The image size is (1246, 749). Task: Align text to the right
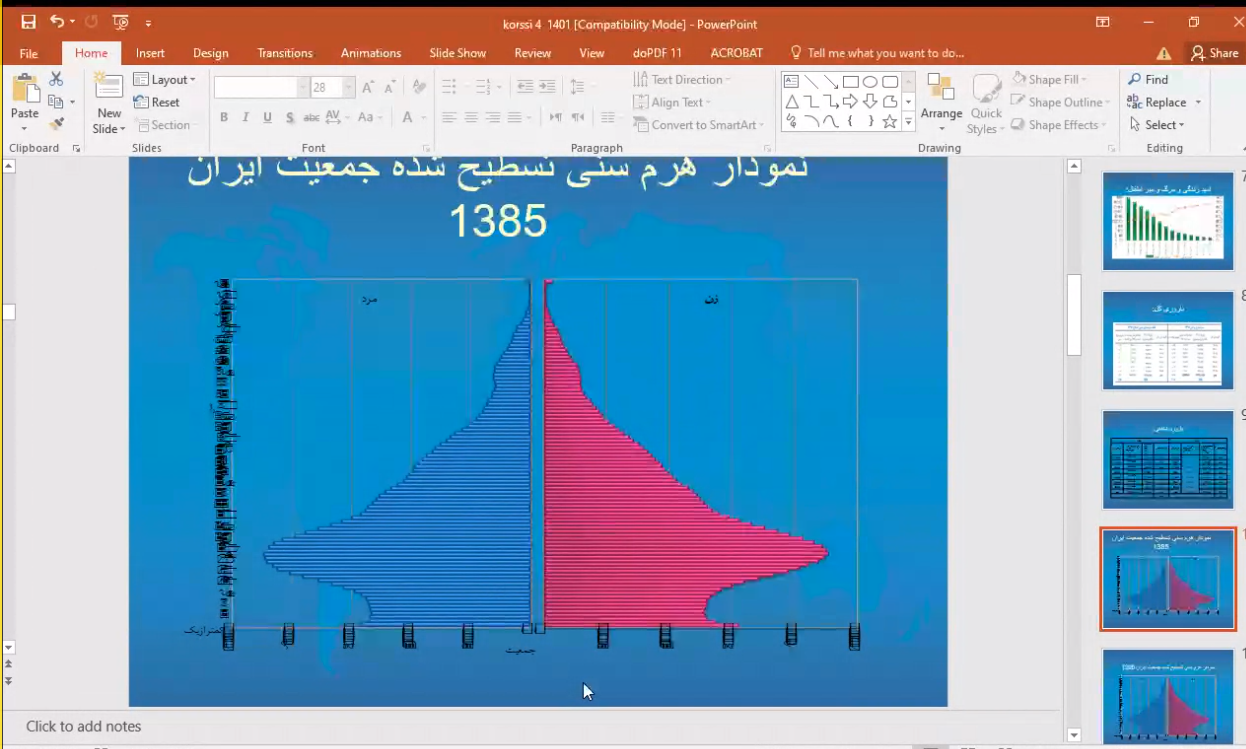[x=493, y=118]
